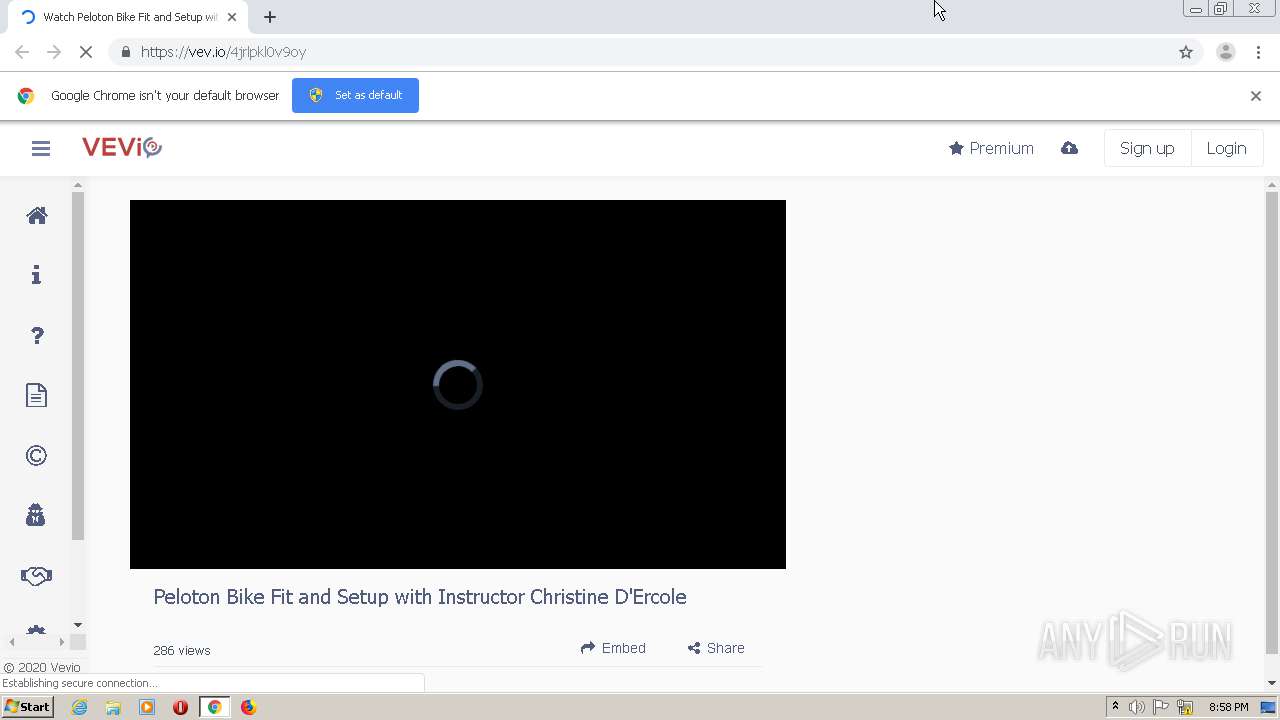Click the page scrollbar up arrow

point(1272,185)
